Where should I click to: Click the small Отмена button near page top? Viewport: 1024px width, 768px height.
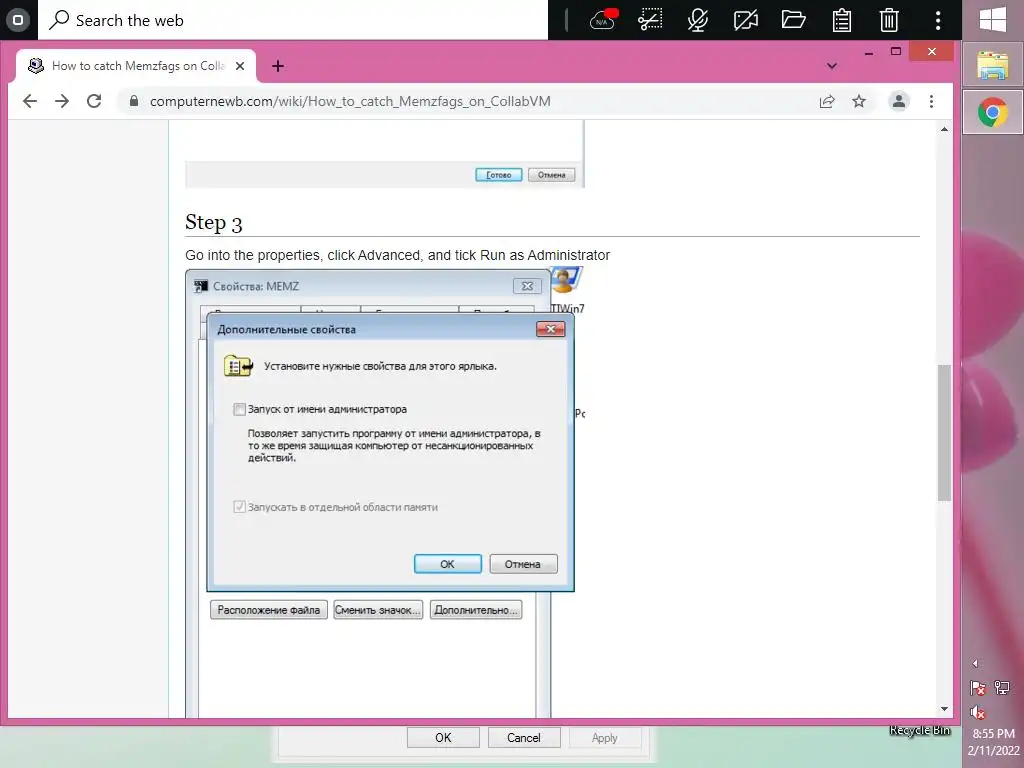click(x=551, y=175)
